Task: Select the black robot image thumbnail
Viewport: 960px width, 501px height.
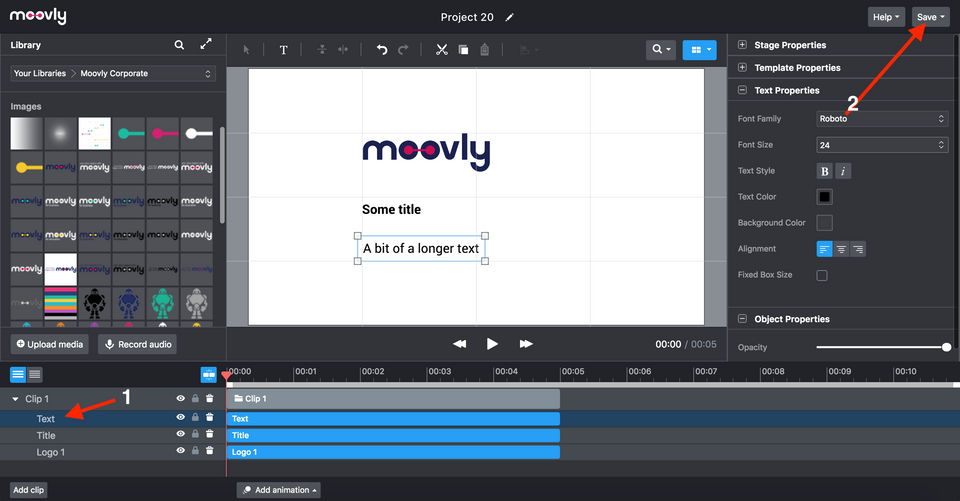Action: [94, 303]
